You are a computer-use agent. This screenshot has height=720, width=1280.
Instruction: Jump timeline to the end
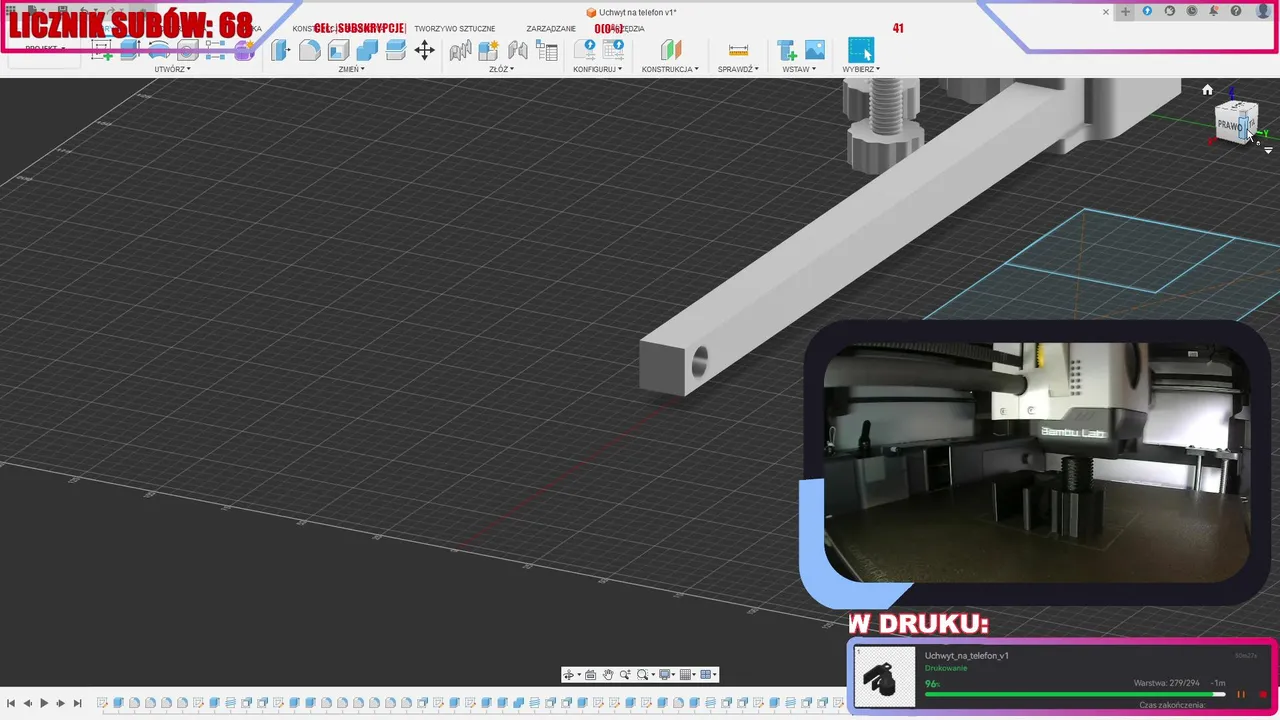tap(77, 704)
